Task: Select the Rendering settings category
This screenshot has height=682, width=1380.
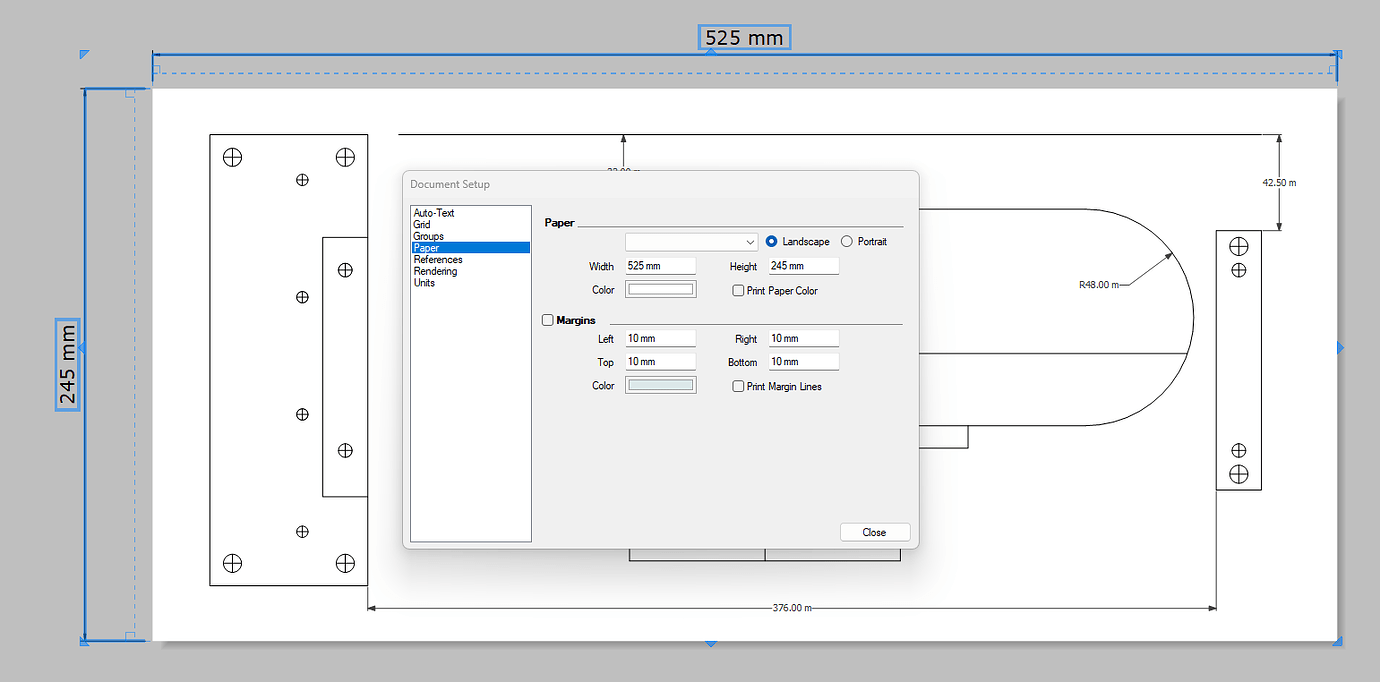Action: coord(435,271)
